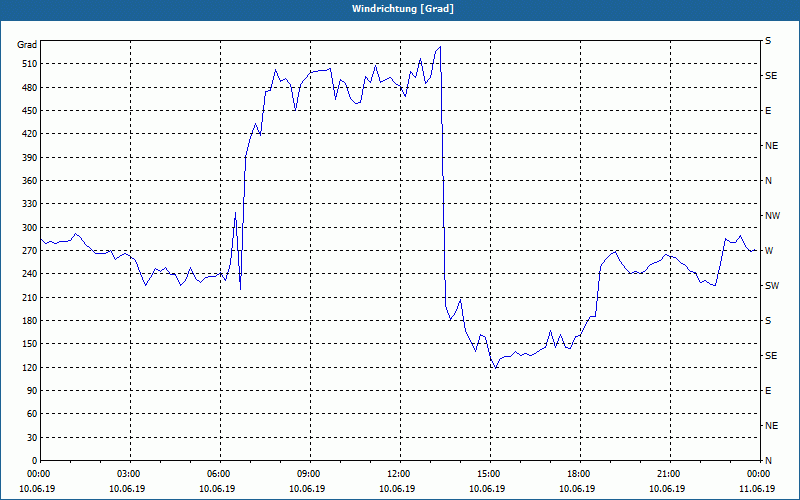Select the "0" left axis value
Screen dimensions: 800x500
(34, 461)
